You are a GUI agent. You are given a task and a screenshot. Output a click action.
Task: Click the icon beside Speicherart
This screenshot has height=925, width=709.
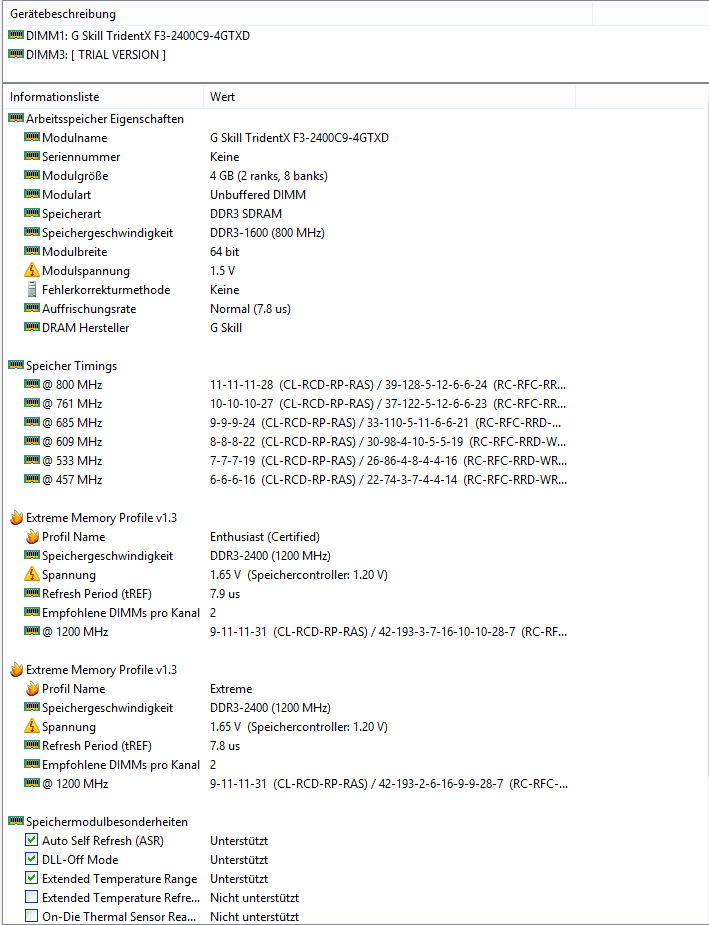(x=32, y=214)
